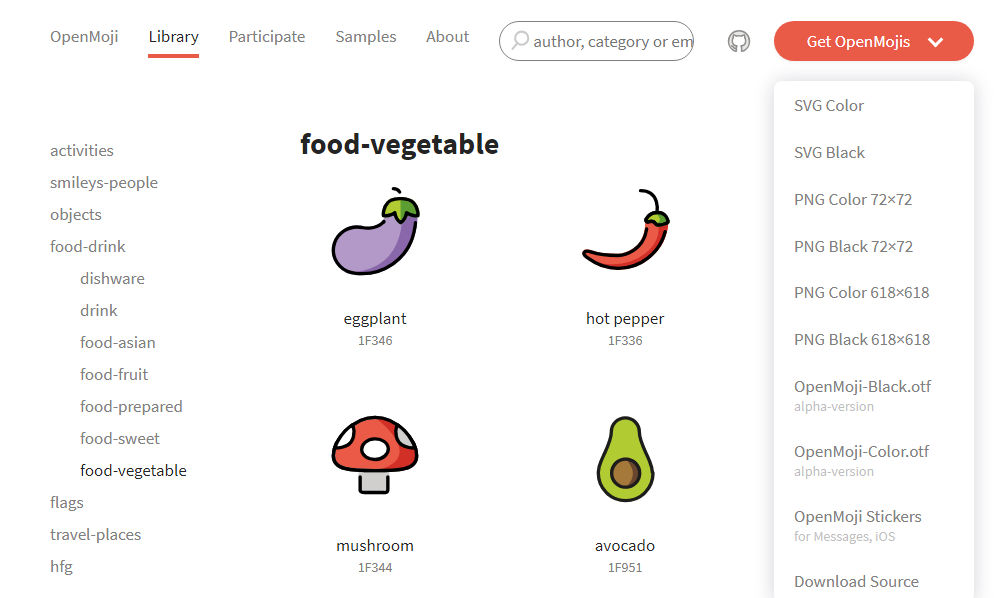Select the mushroom emoji icon
This screenshot has height=598, width=994.
tap(375, 455)
